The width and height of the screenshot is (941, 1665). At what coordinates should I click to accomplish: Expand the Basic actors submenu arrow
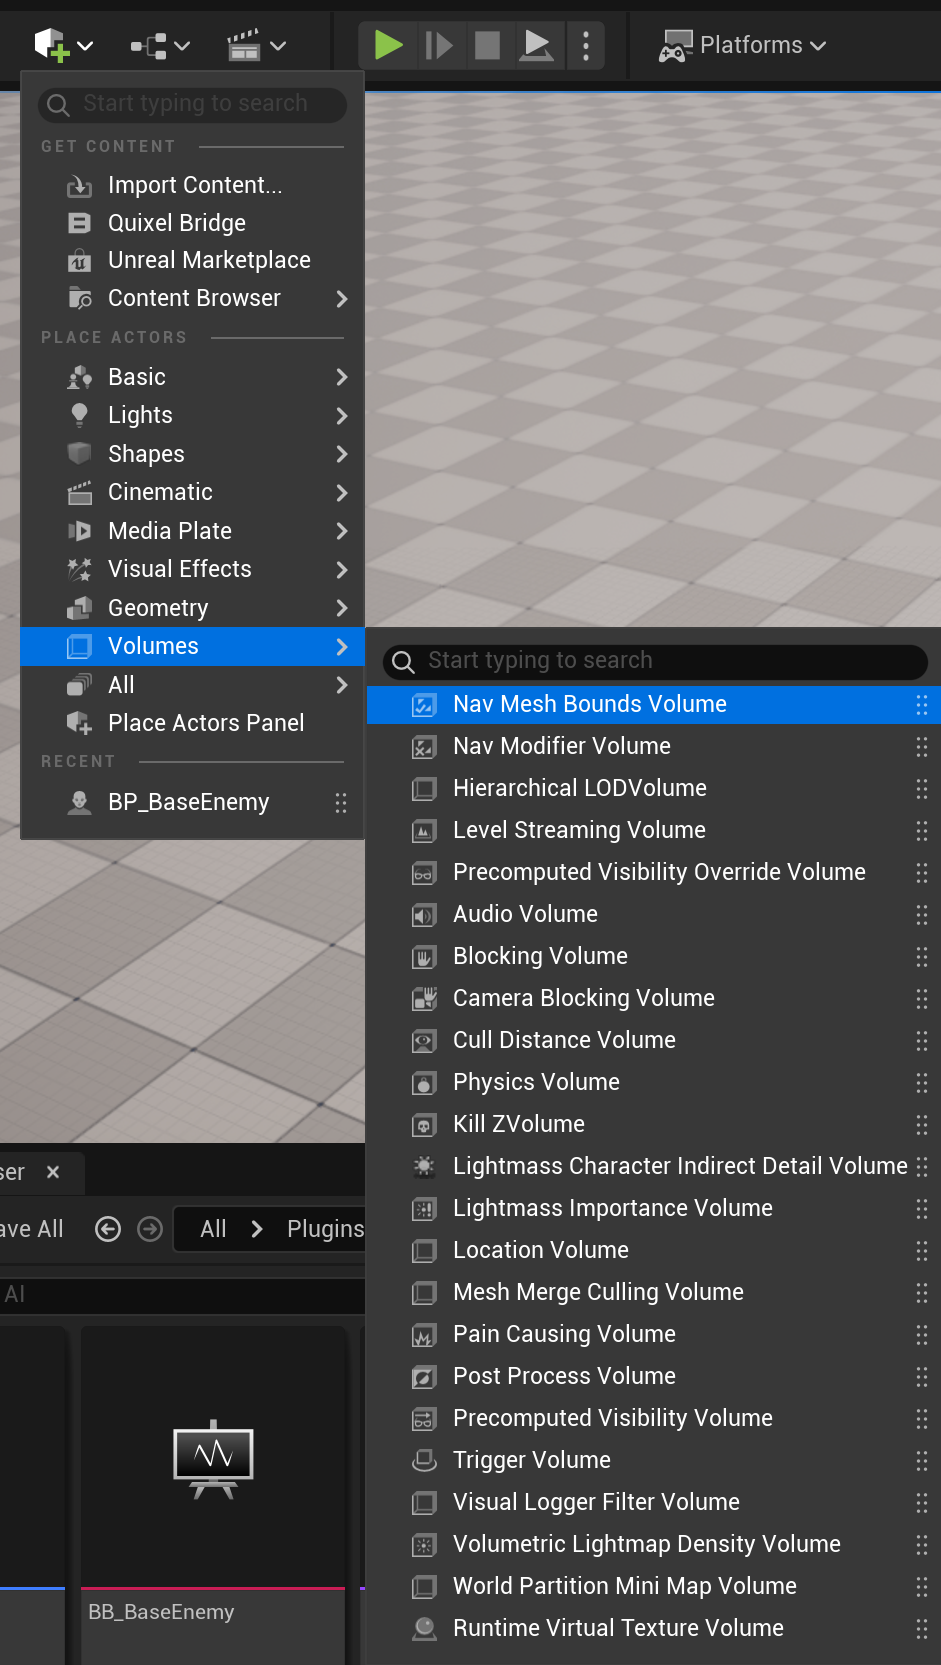(x=342, y=377)
